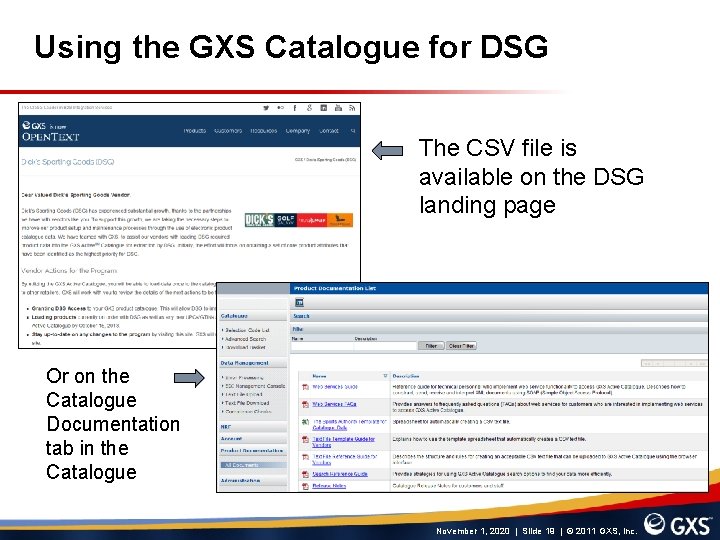This screenshot has width=720, height=540.
Task: Expand the Search section header
Action: pos(499,316)
